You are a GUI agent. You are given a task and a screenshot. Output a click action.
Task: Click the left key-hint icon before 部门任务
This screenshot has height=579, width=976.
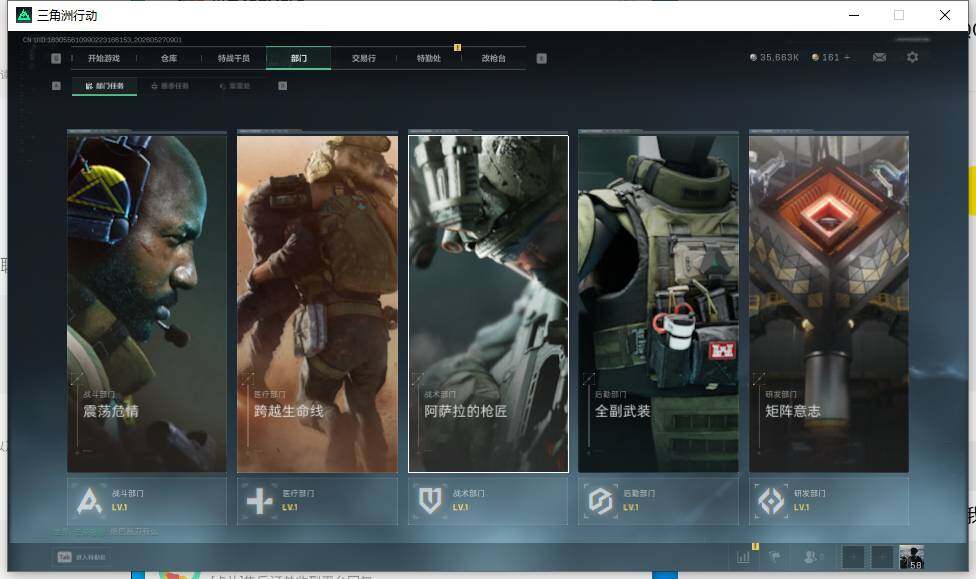(56, 86)
